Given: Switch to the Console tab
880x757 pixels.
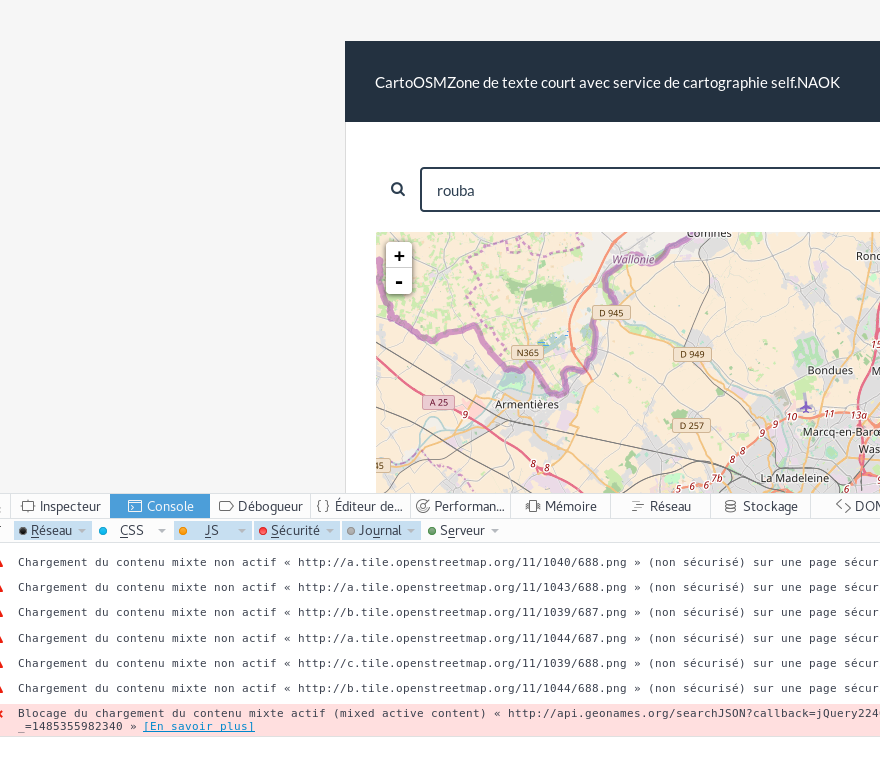Looking at the screenshot, I should (x=160, y=506).
